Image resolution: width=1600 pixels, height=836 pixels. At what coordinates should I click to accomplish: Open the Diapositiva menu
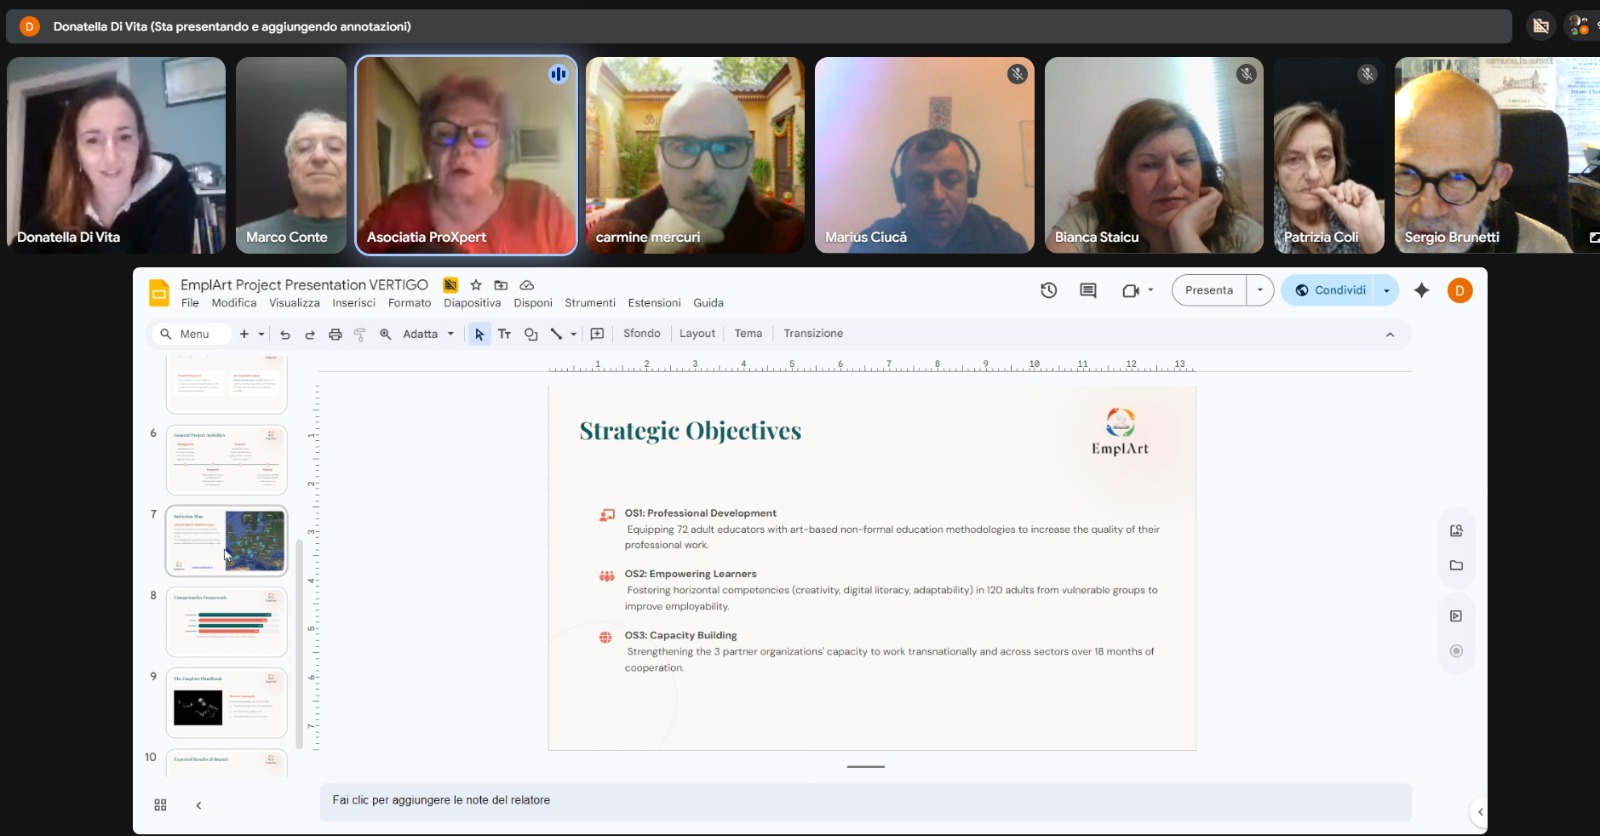coord(472,303)
